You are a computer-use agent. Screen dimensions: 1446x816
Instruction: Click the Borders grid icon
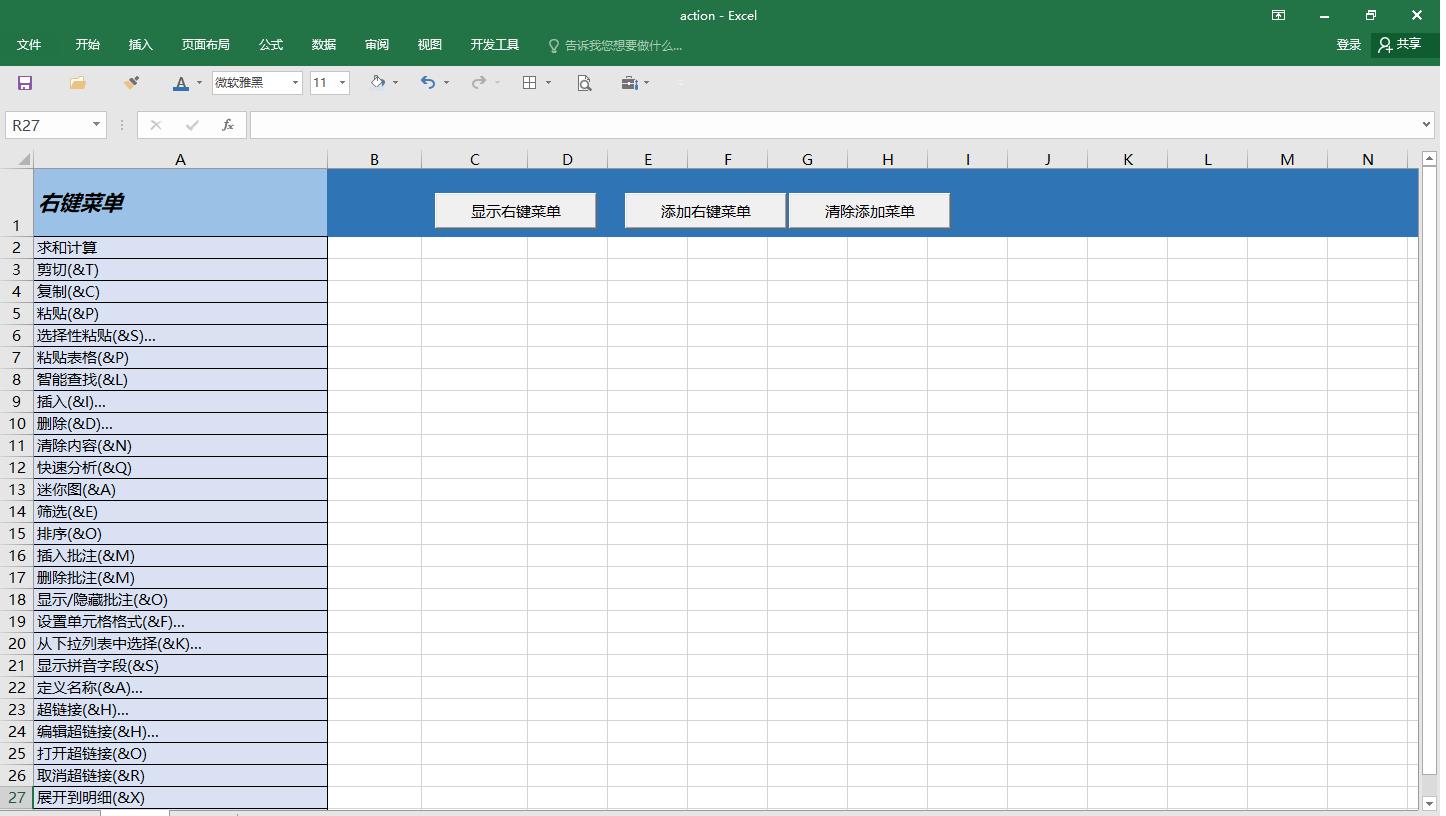pos(530,83)
